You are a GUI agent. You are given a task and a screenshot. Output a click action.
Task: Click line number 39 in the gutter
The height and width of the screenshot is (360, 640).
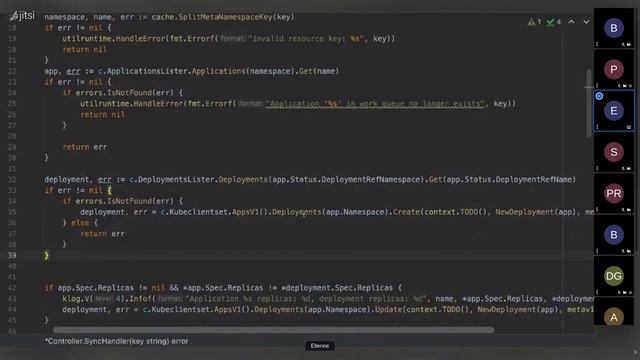pos(12,255)
